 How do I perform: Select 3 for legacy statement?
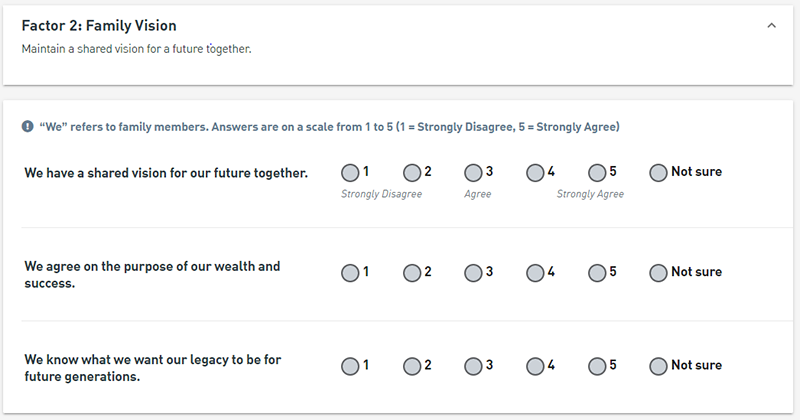(473, 366)
